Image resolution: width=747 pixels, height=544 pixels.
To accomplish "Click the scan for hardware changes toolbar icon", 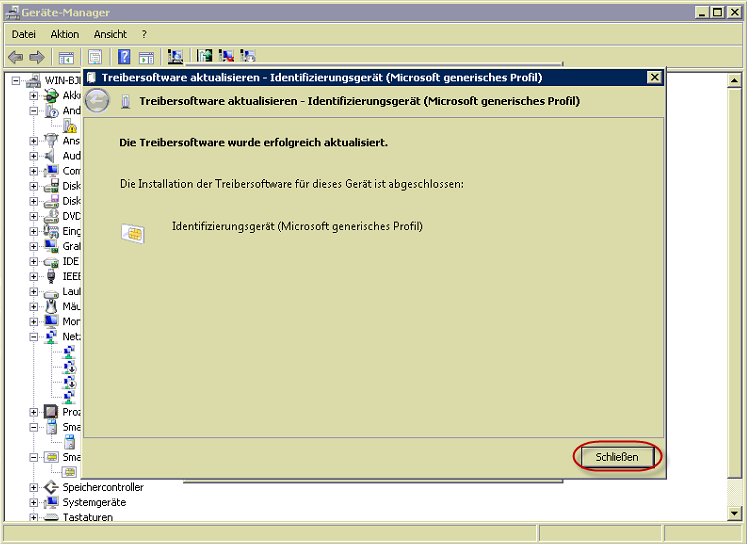I will (176, 57).
